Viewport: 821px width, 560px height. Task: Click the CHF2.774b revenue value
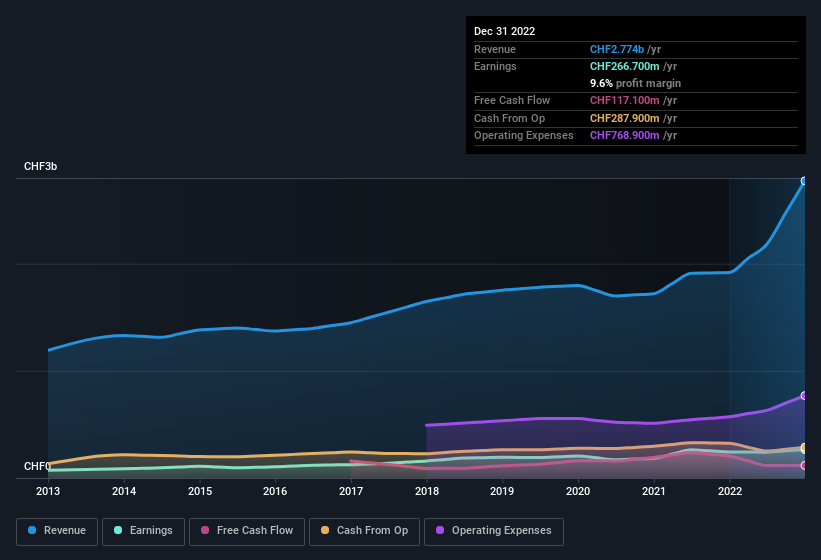click(x=617, y=49)
